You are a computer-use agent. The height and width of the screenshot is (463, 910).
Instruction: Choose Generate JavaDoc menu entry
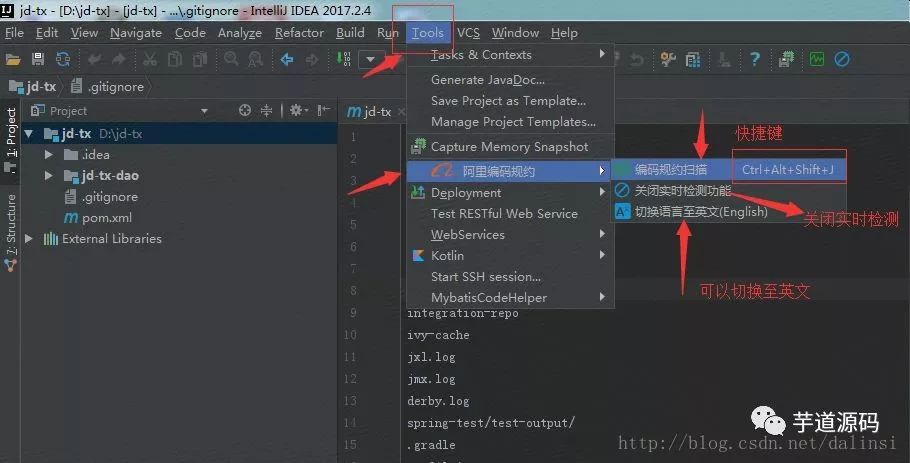510,80
